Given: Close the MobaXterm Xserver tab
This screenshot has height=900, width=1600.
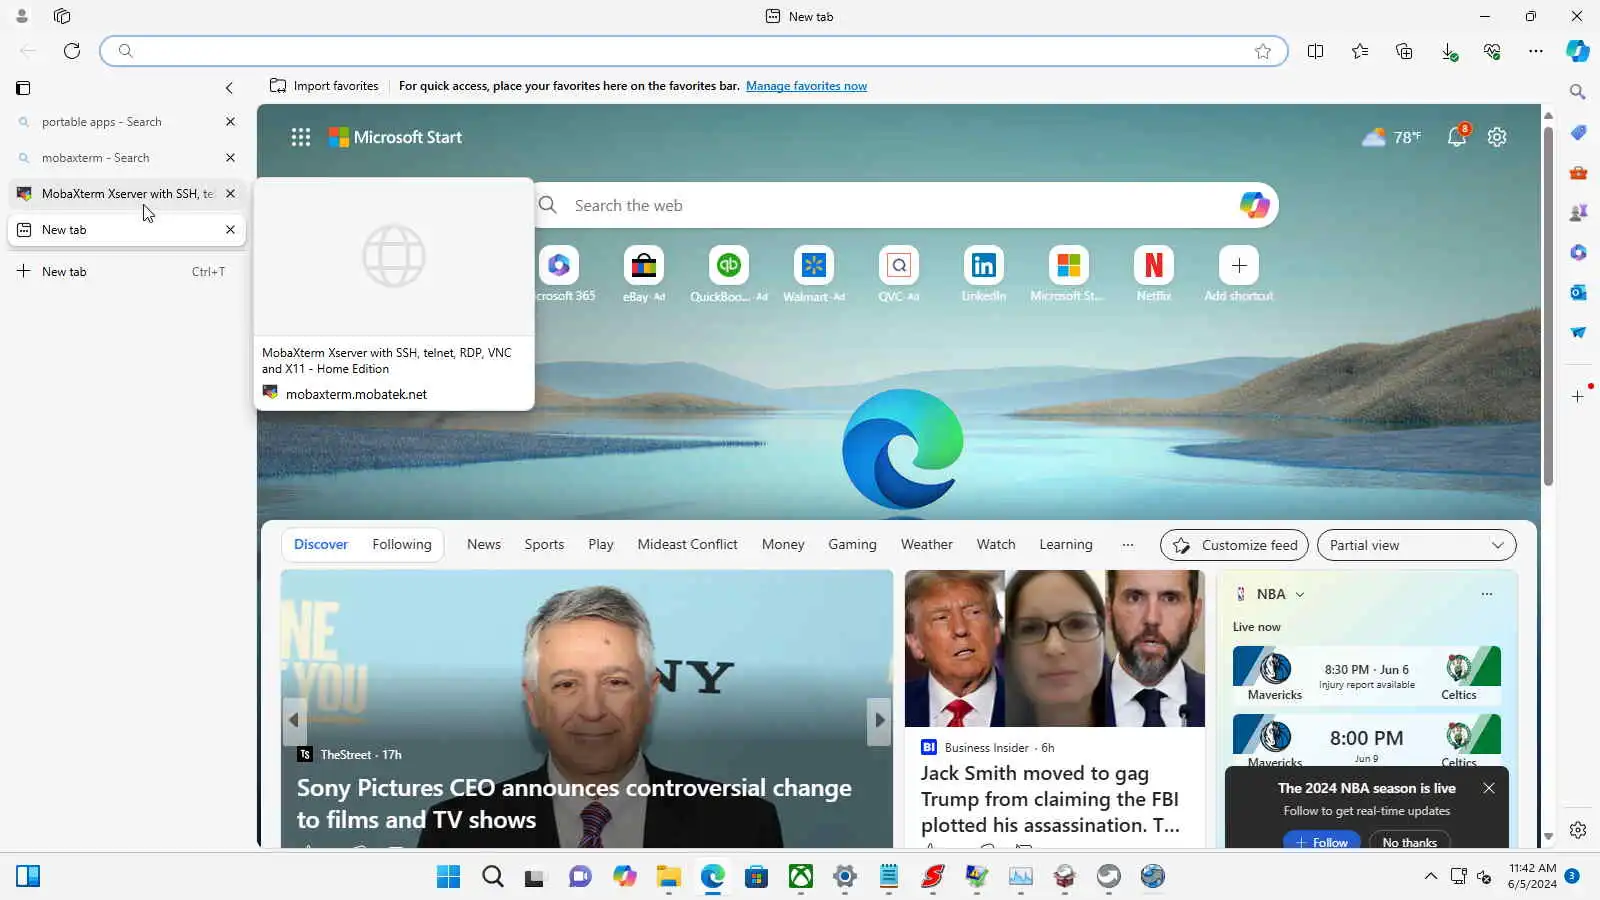Looking at the screenshot, I should coord(230,194).
